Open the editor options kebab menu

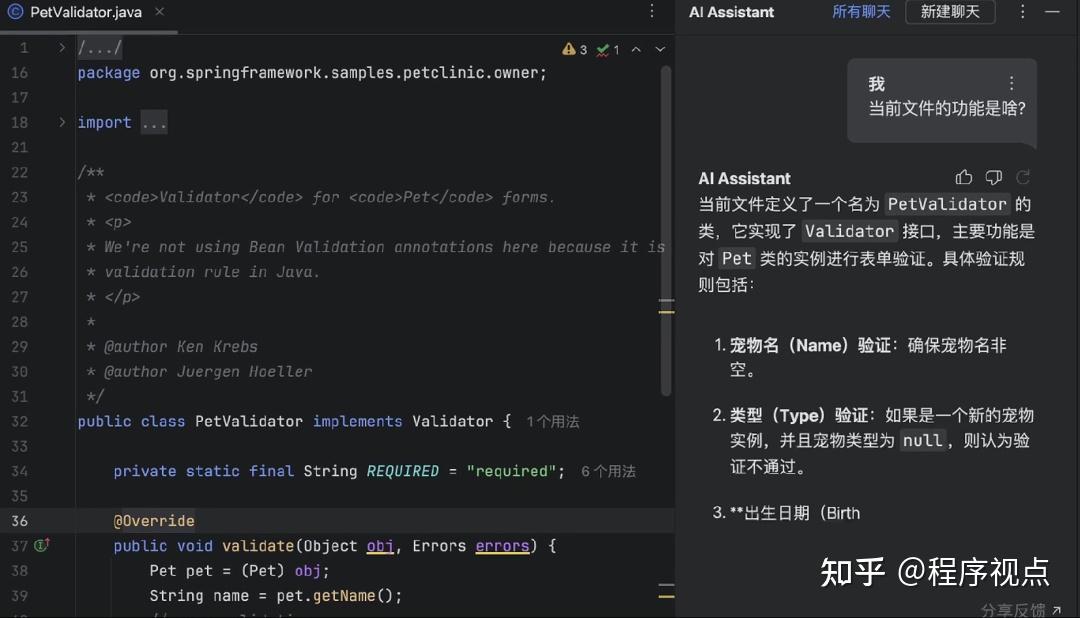[652, 11]
